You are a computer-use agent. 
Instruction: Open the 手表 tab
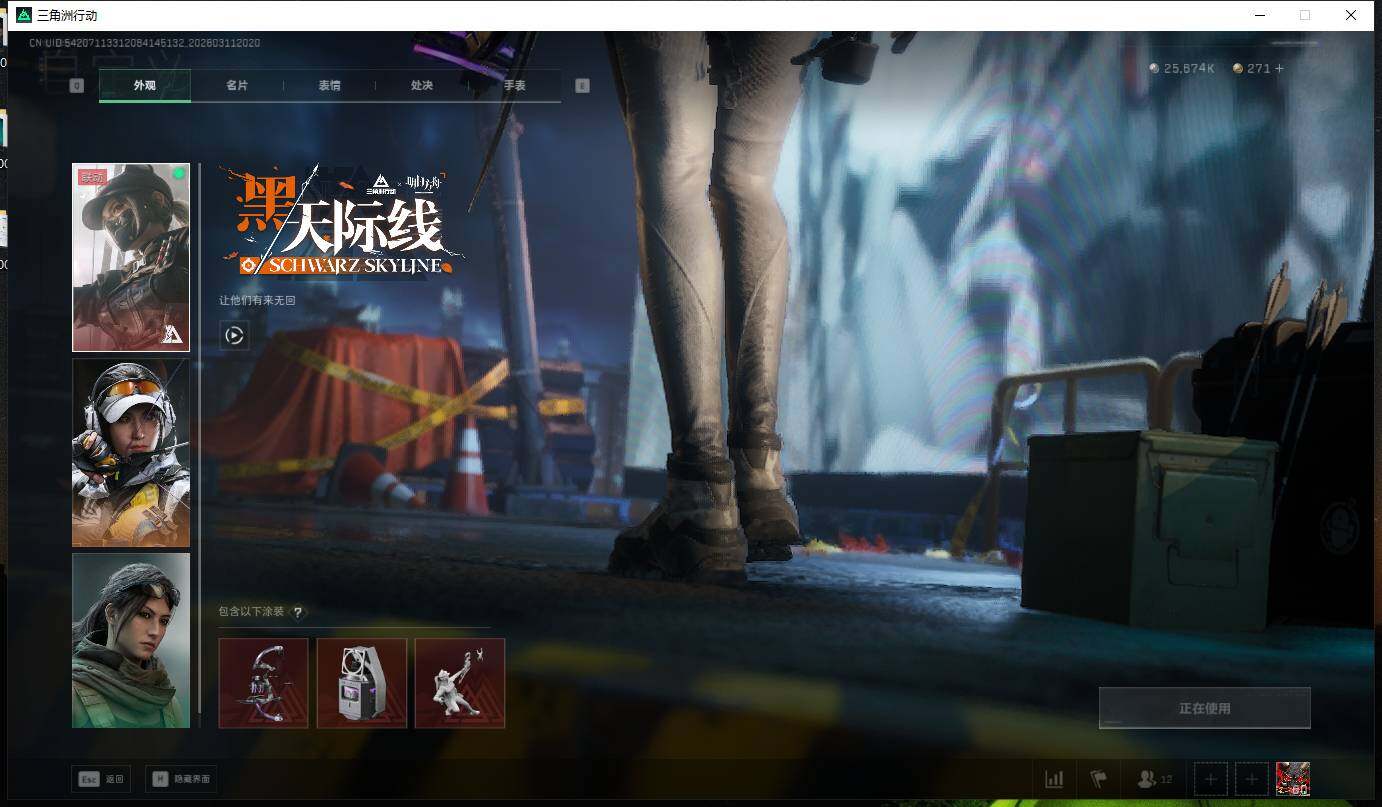514,86
